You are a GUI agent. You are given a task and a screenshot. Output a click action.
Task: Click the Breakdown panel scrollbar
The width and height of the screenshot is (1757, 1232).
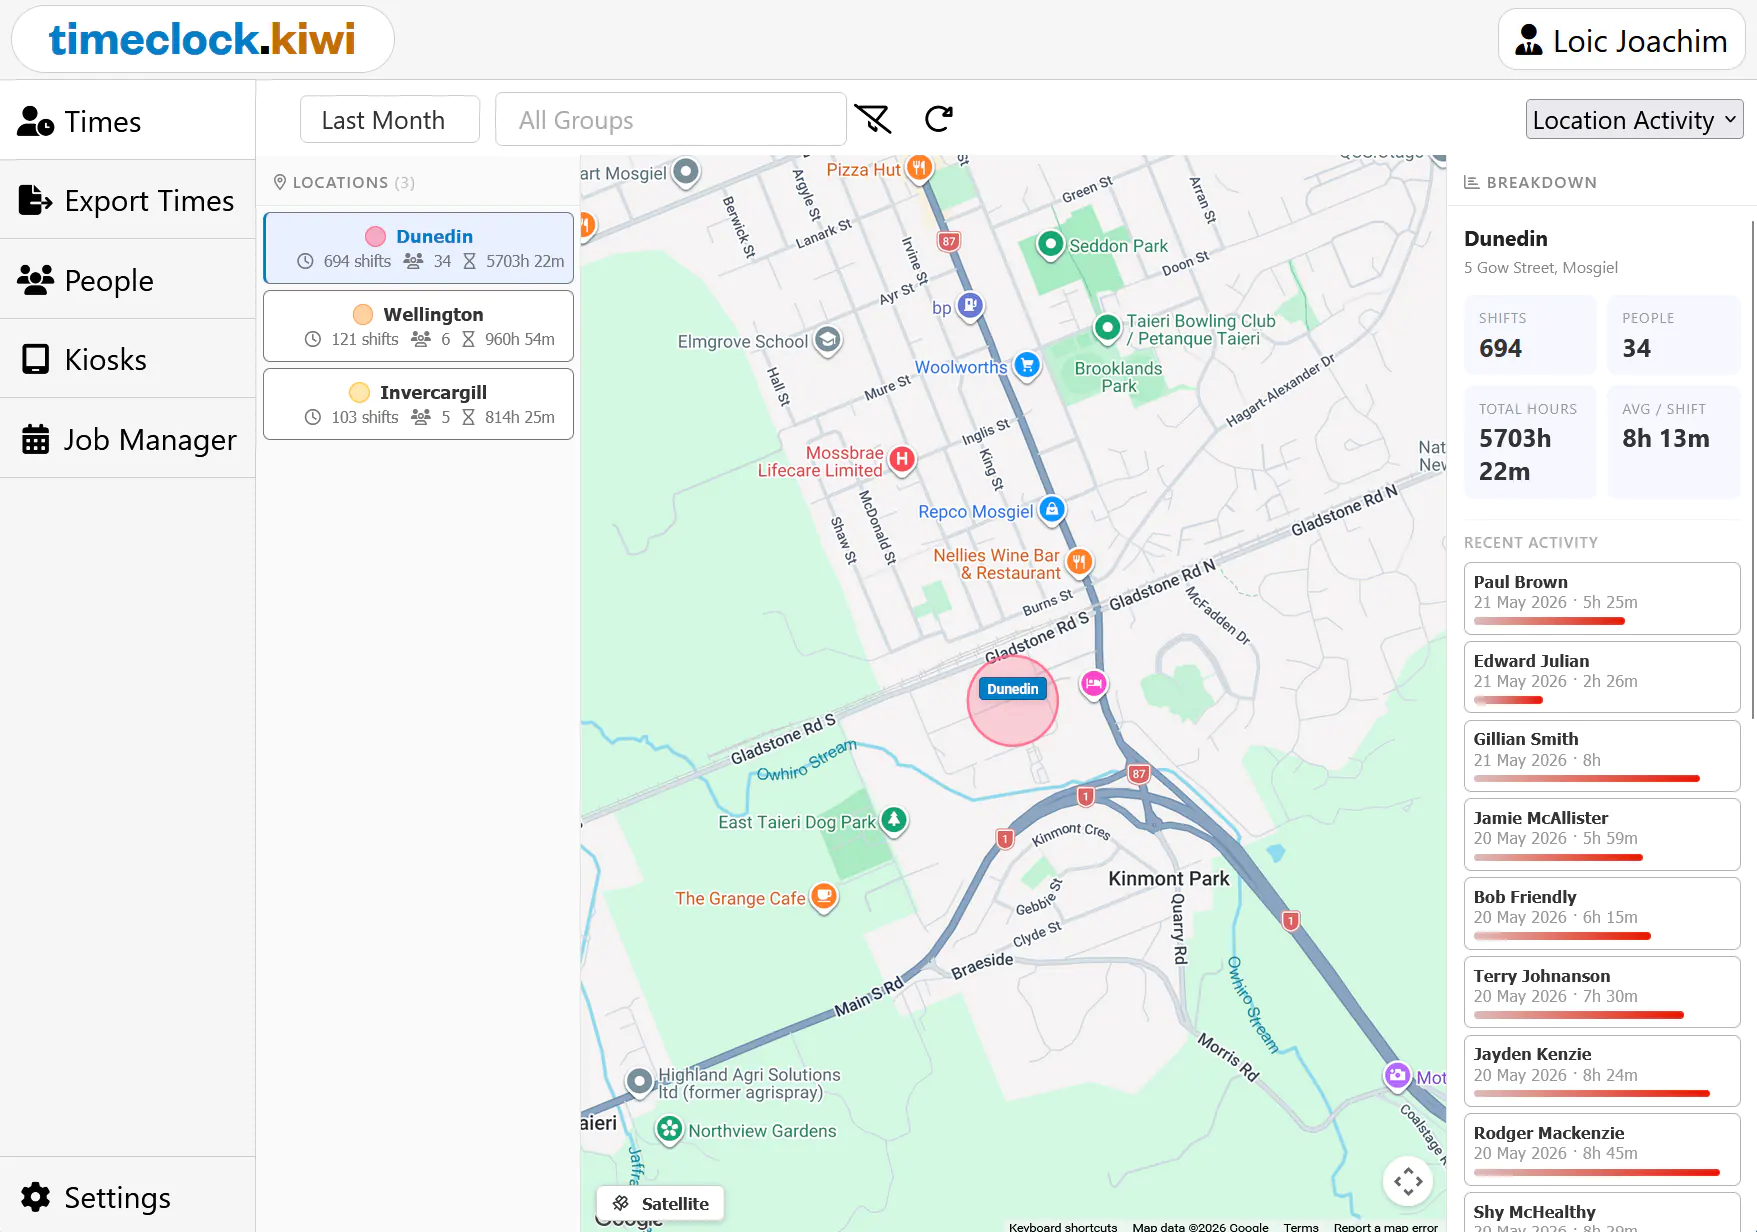pos(1753,470)
